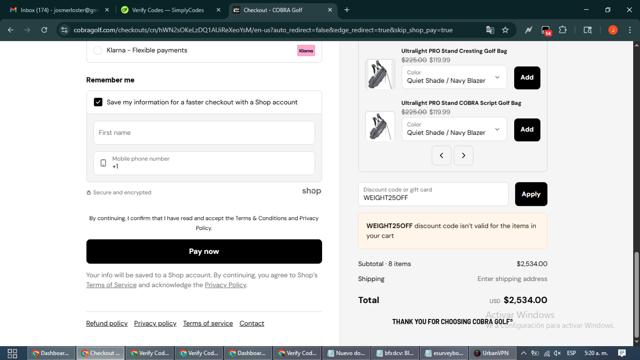The height and width of the screenshot is (360, 640).
Task: Click the muted volume tray icon
Action: [x=557, y=353]
